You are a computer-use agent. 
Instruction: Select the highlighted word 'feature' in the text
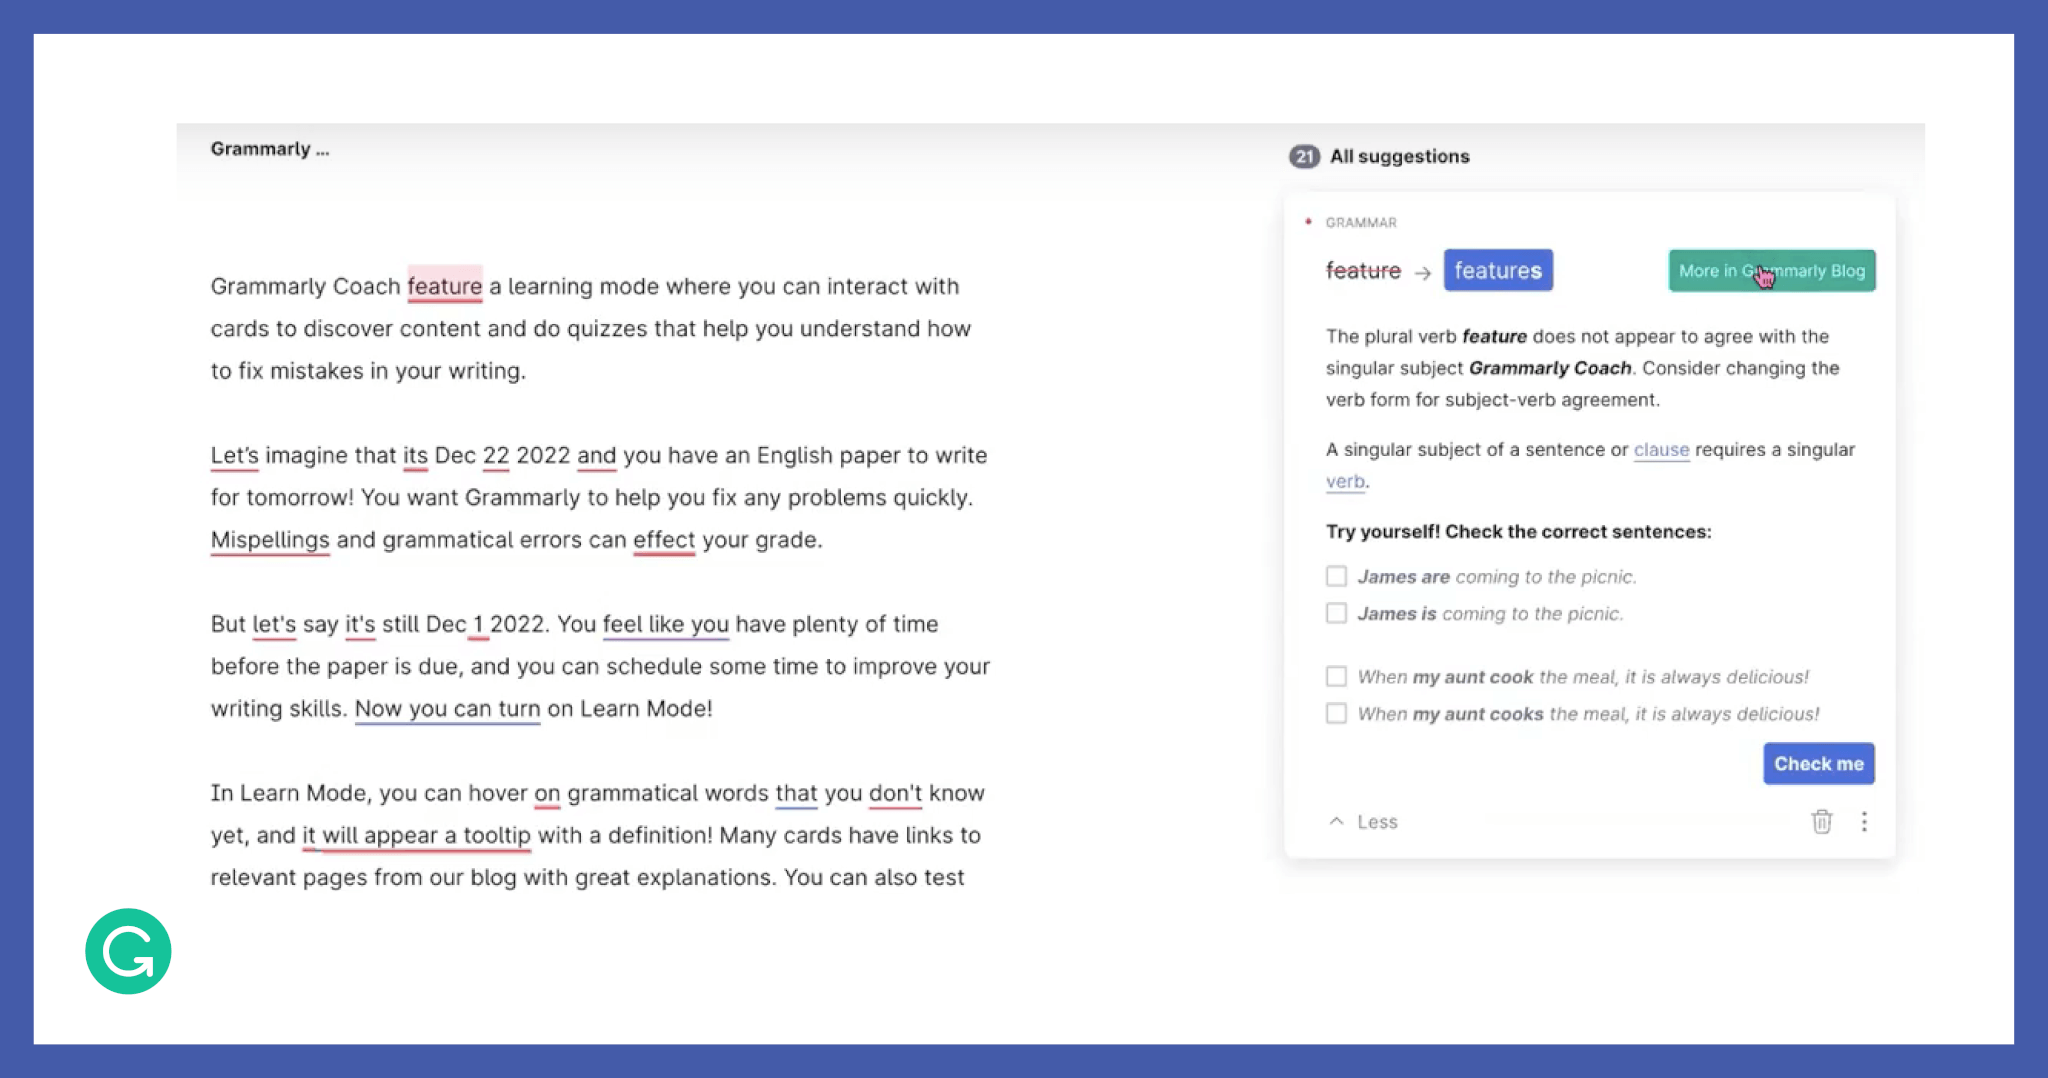(x=445, y=286)
